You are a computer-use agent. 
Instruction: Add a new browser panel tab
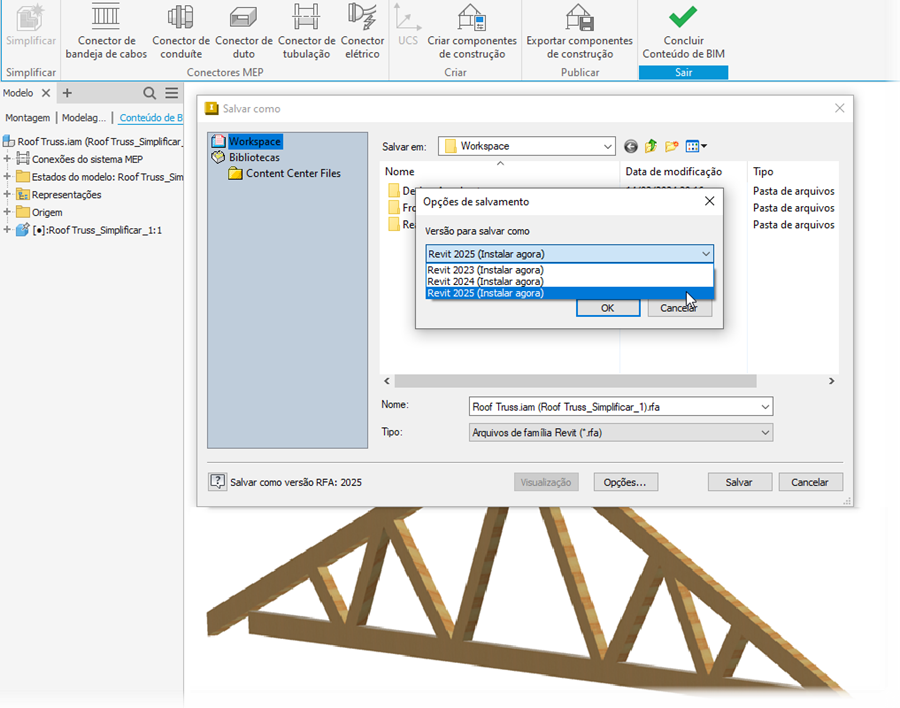pos(67,92)
